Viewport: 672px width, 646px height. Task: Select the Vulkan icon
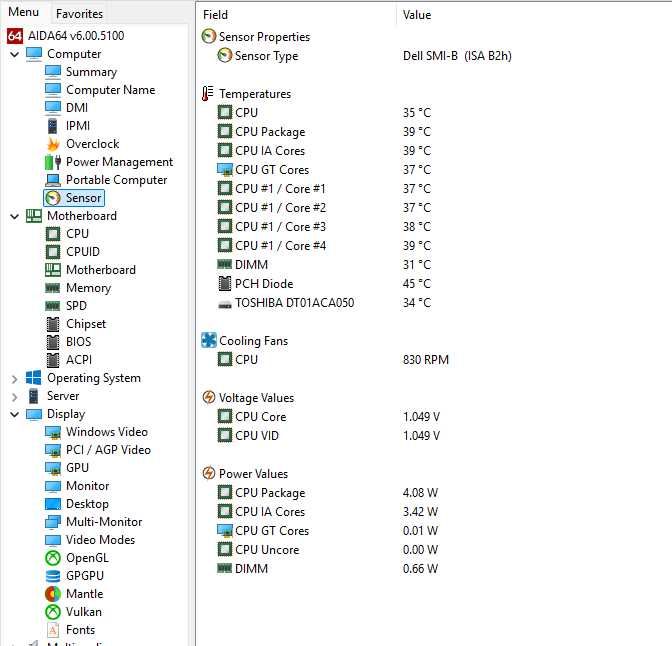click(x=53, y=612)
